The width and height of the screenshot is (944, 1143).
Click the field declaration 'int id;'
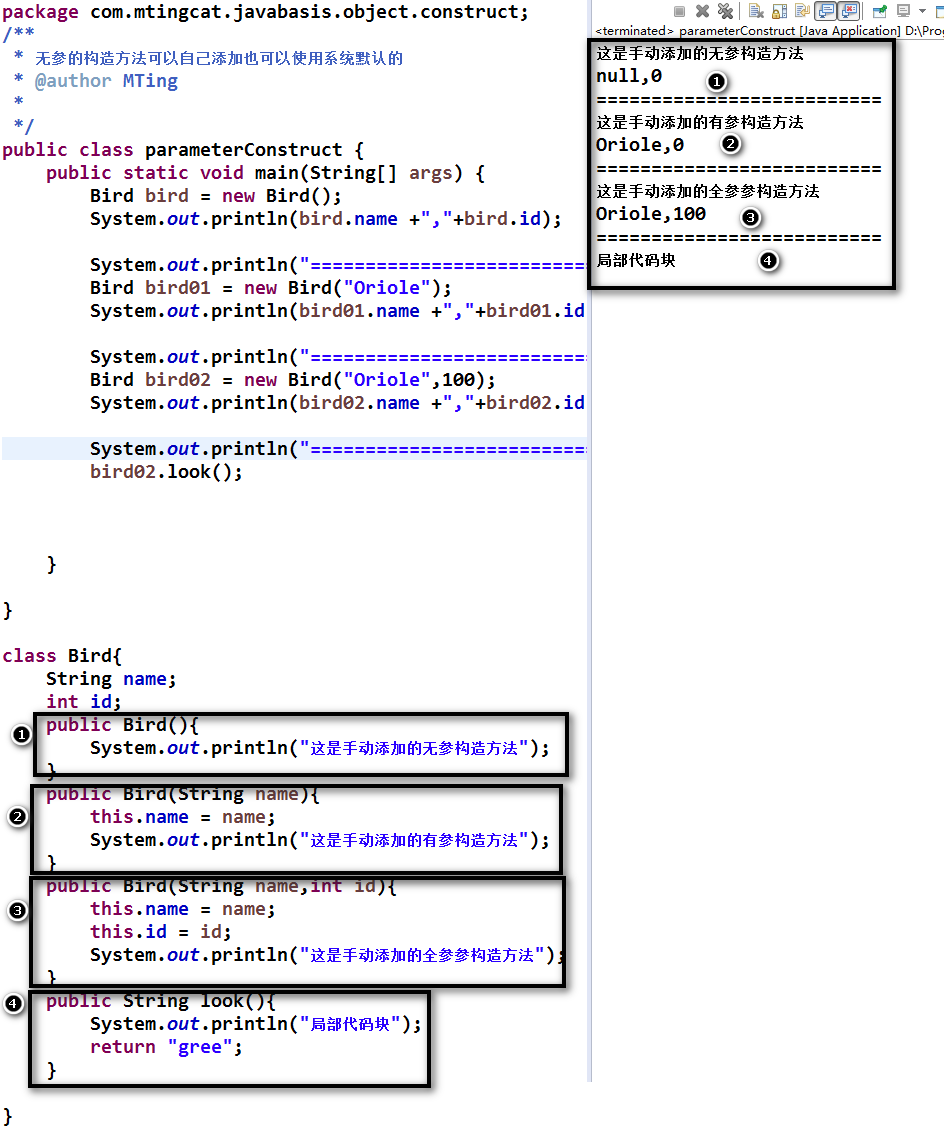pos(83,701)
